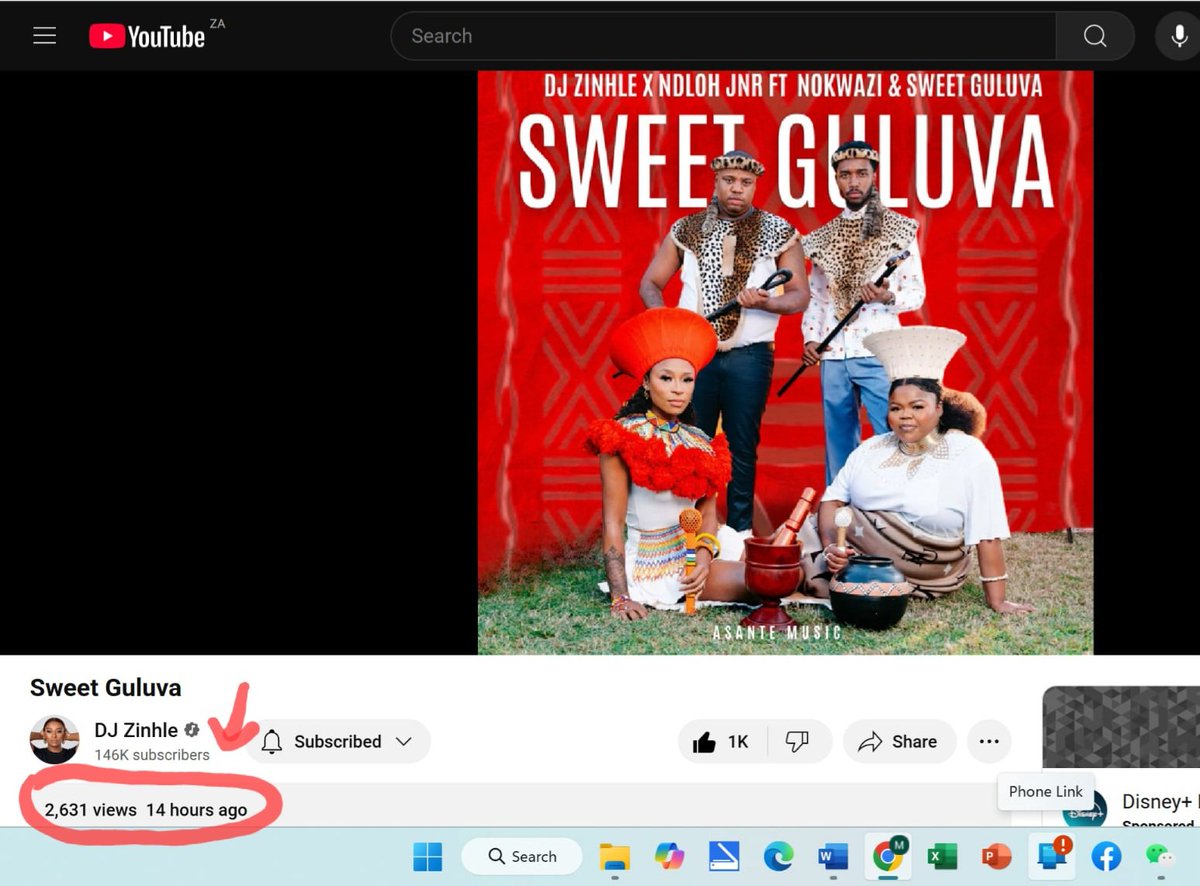Expand the Subscribed options chevron
1200x886 pixels.
(x=404, y=741)
